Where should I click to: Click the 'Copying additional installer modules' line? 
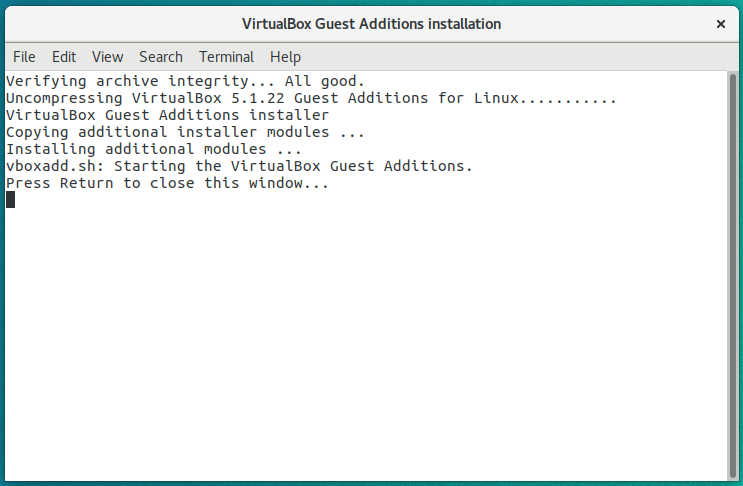pyautogui.click(x=185, y=132)
